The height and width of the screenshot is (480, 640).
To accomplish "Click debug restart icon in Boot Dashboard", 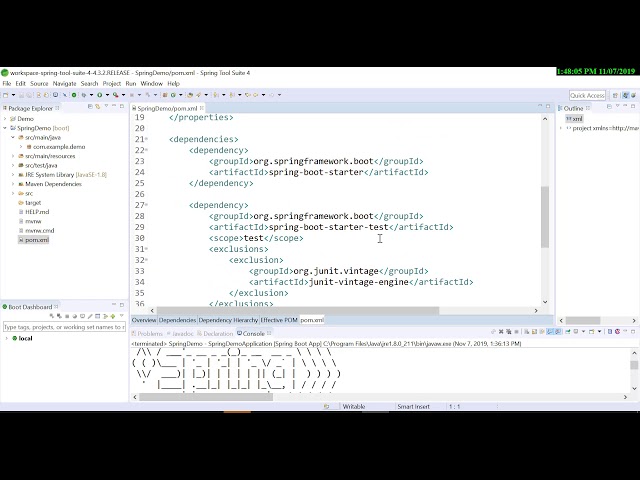I will tap(59, 316).
